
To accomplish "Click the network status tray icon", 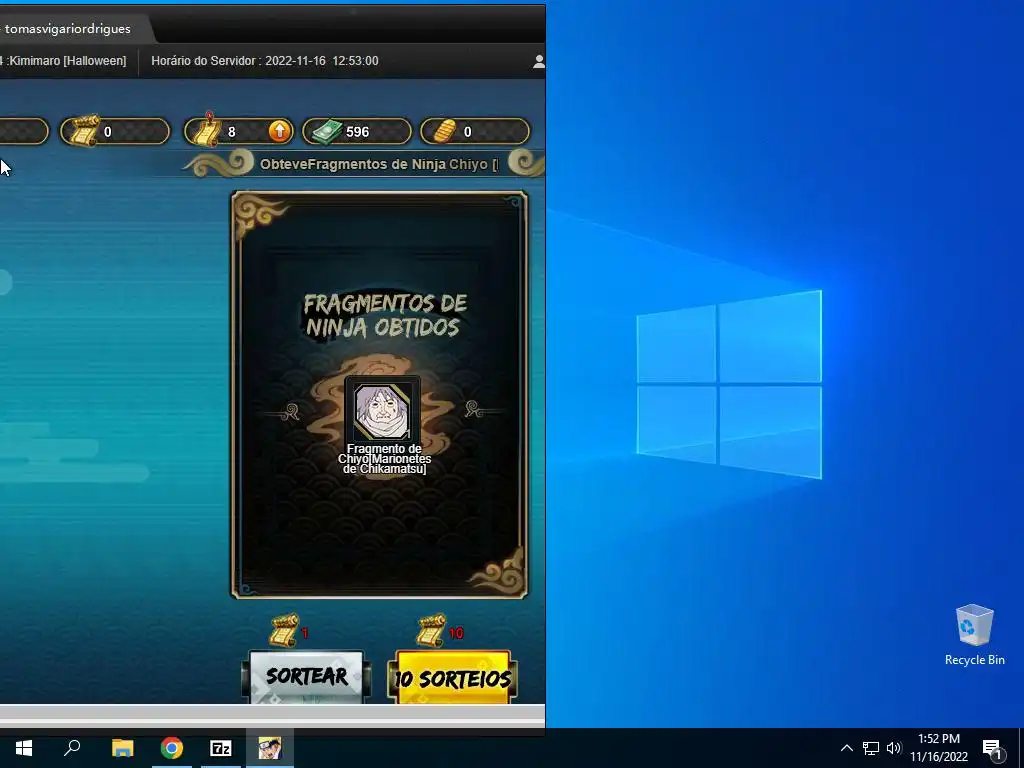I will 871,748.
